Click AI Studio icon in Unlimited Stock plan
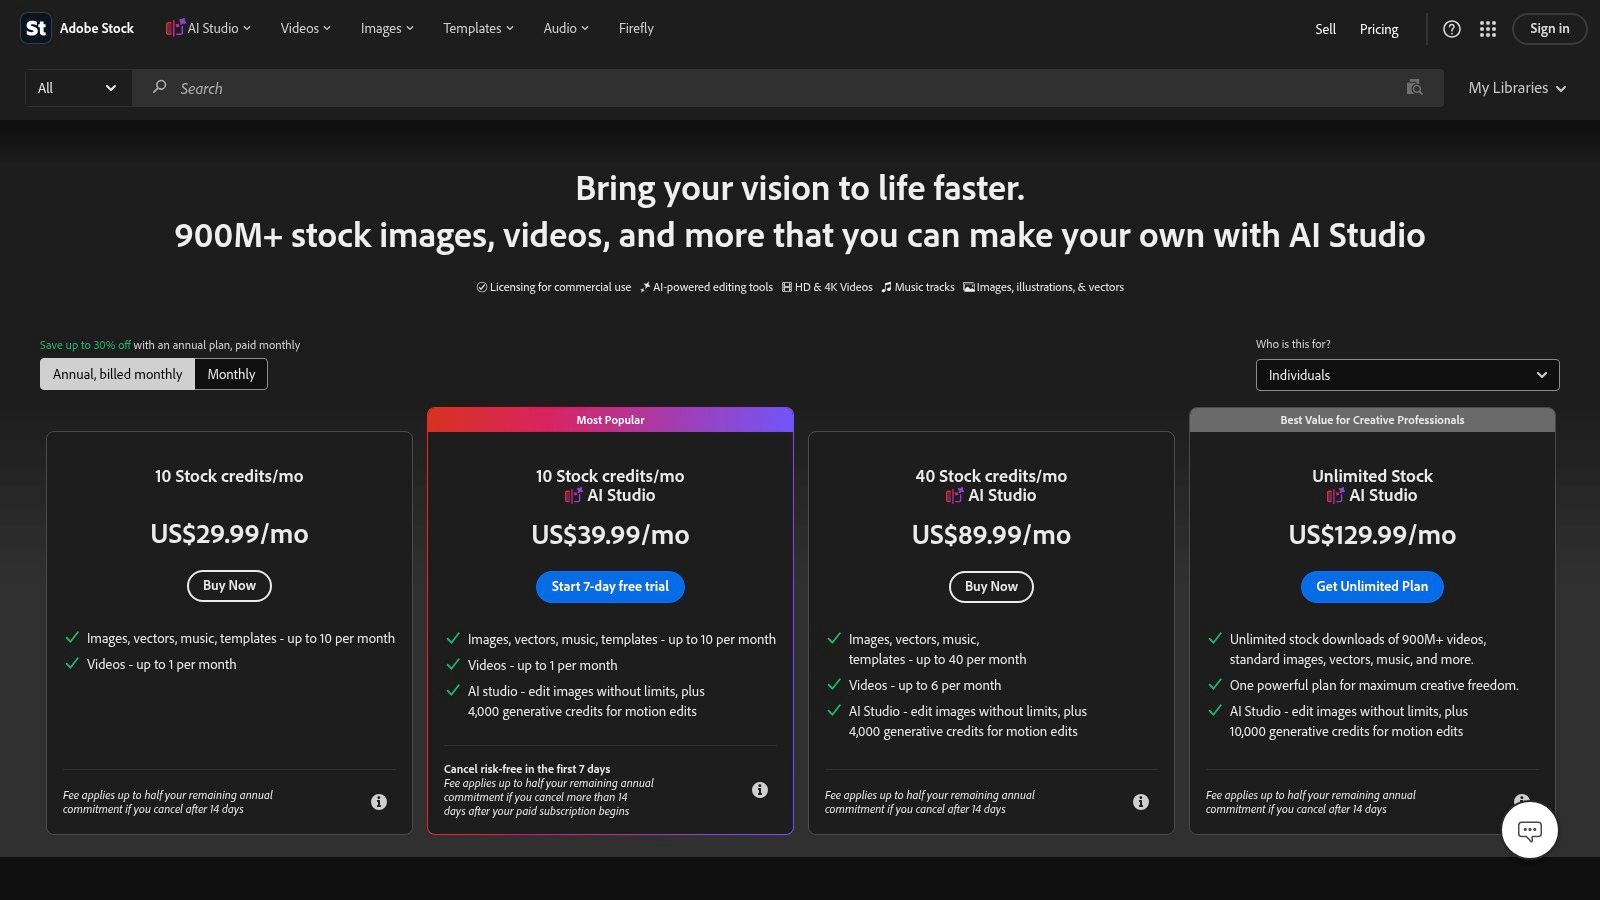This screenshot has width=1600, height=900. [1336, 495]
